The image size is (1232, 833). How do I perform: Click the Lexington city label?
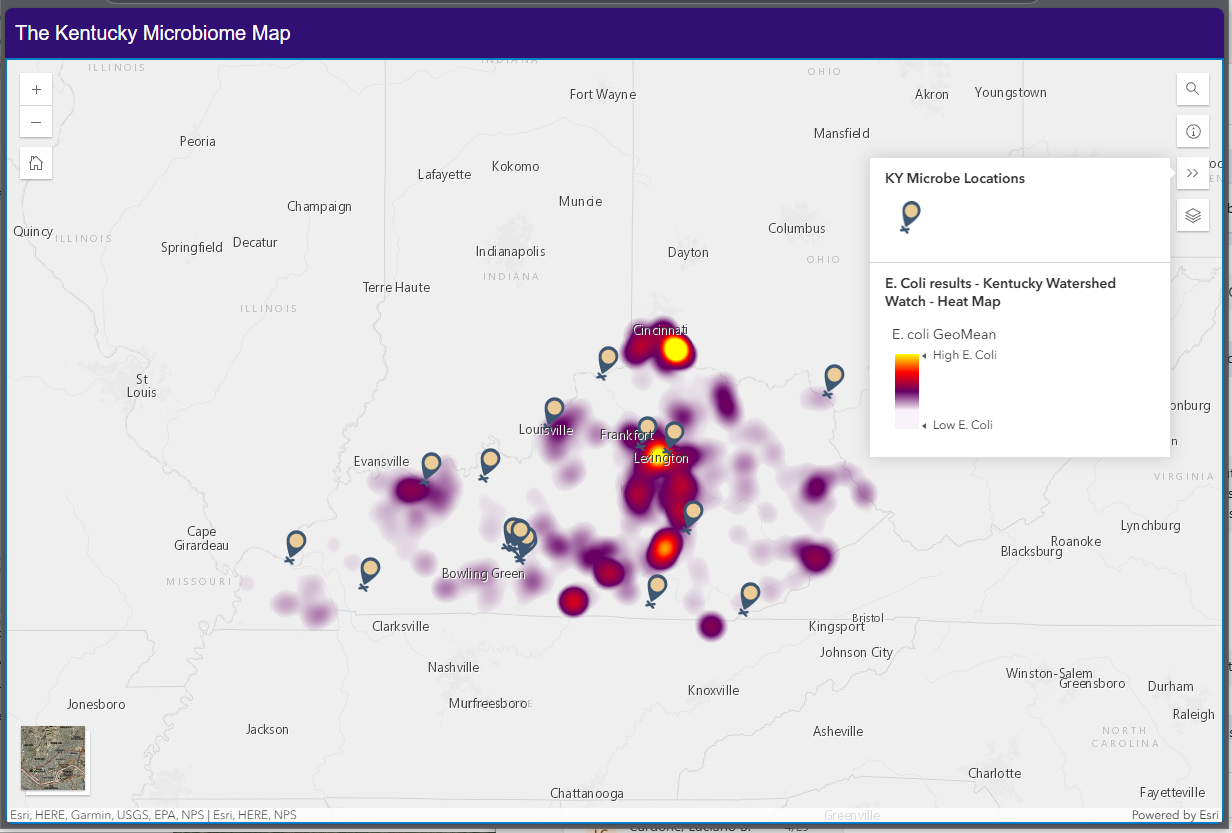[661, 459]
